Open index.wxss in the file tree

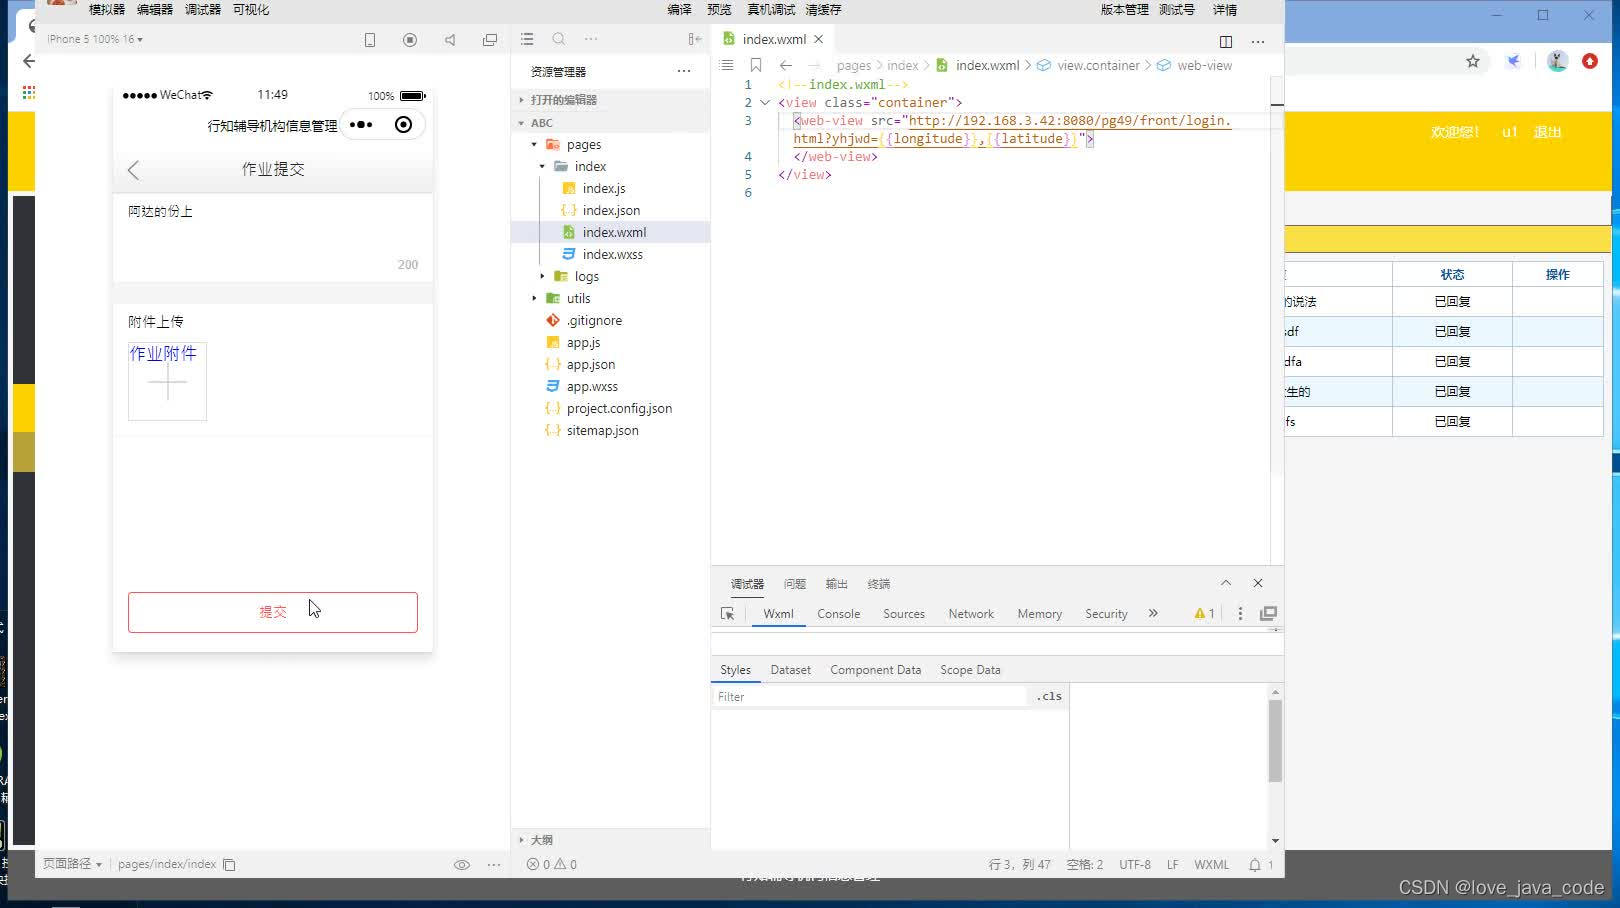(x=612, y=255)
